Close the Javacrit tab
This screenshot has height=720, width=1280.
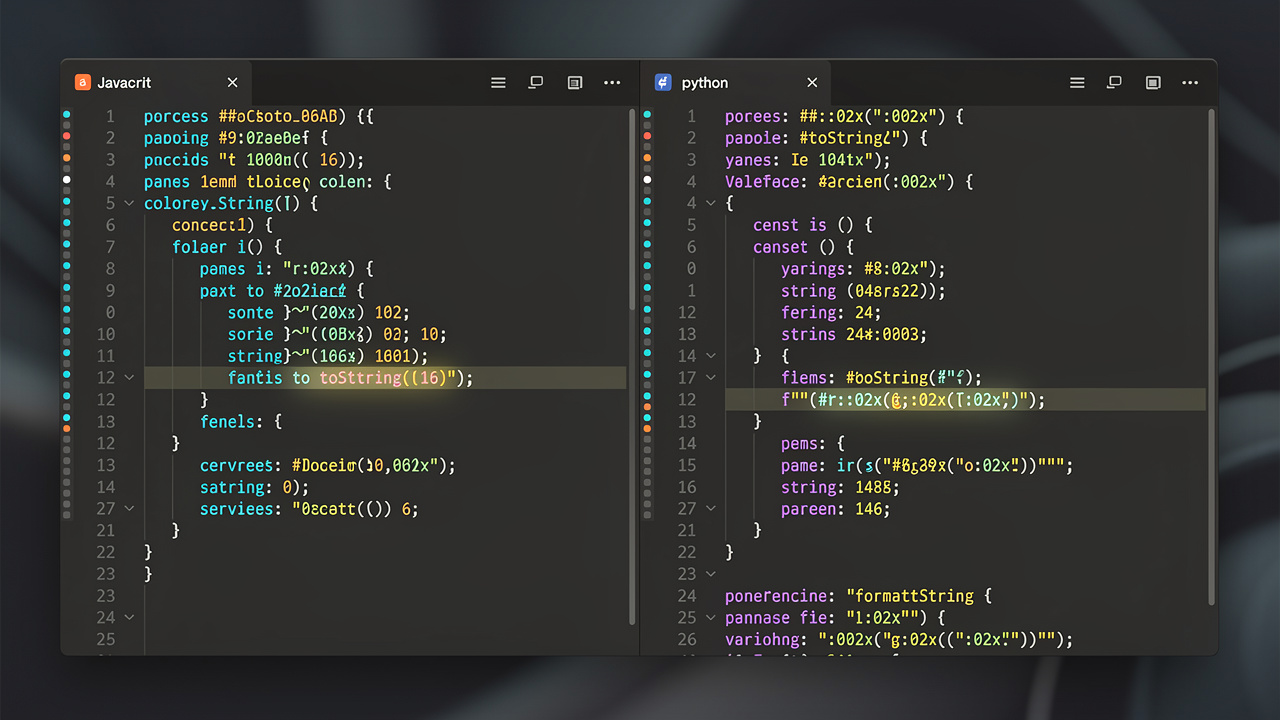(x=233, y=83)
